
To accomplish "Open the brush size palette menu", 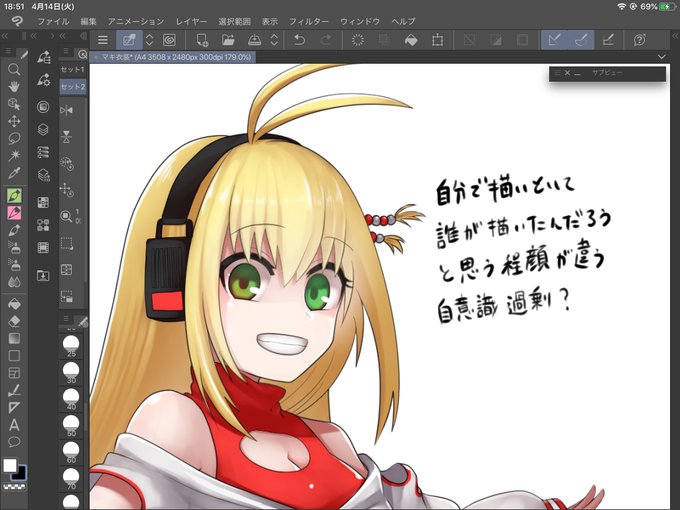I will coord(66,319).
